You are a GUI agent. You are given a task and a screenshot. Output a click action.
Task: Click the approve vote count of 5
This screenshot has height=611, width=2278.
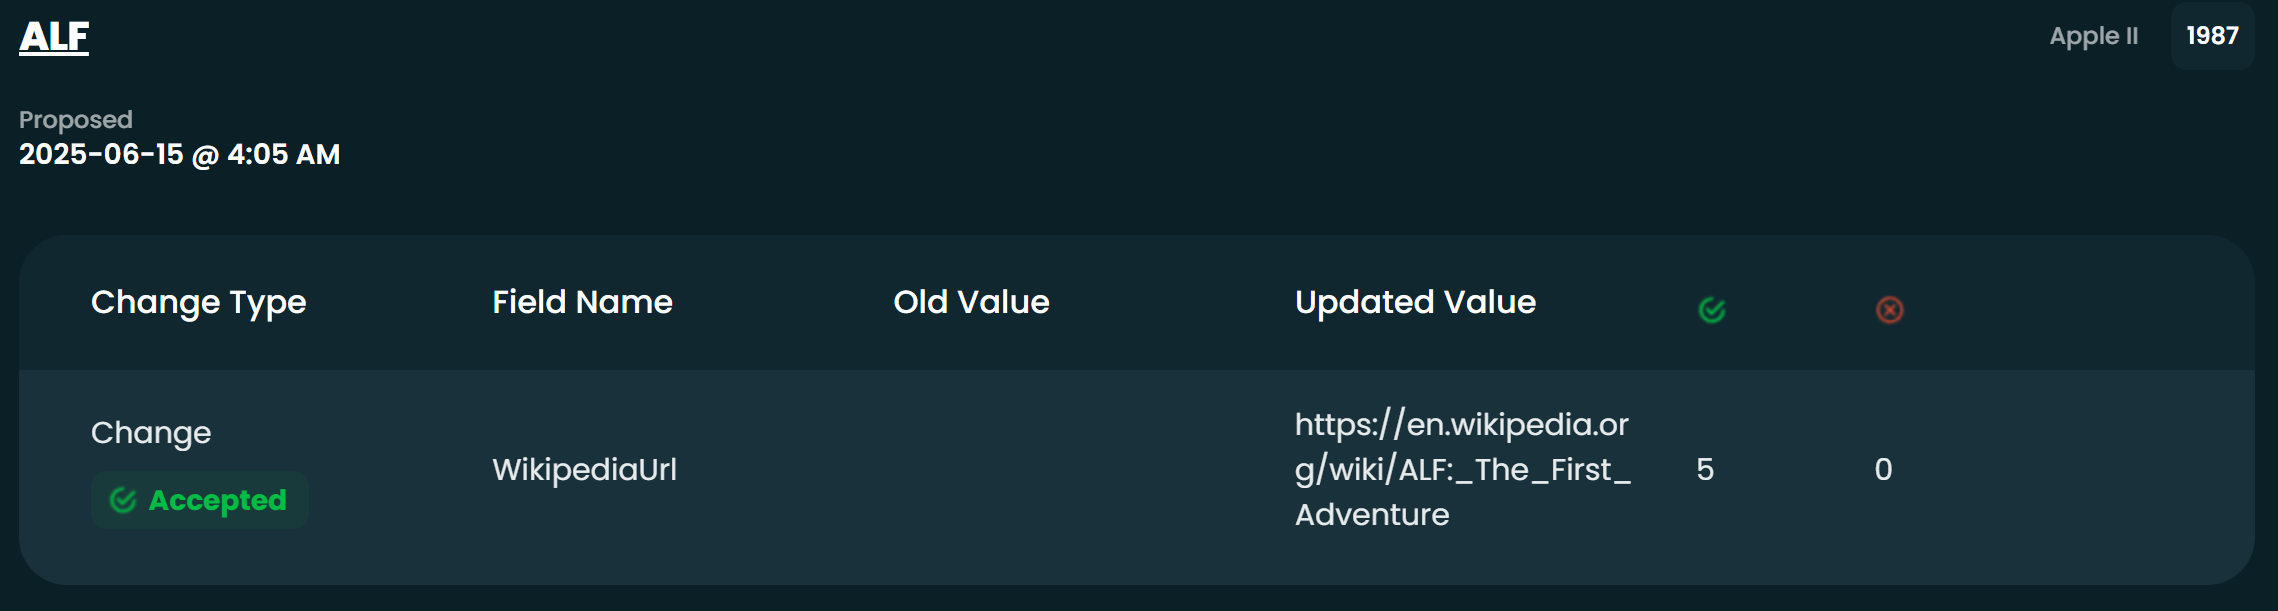pos(1705,469)
